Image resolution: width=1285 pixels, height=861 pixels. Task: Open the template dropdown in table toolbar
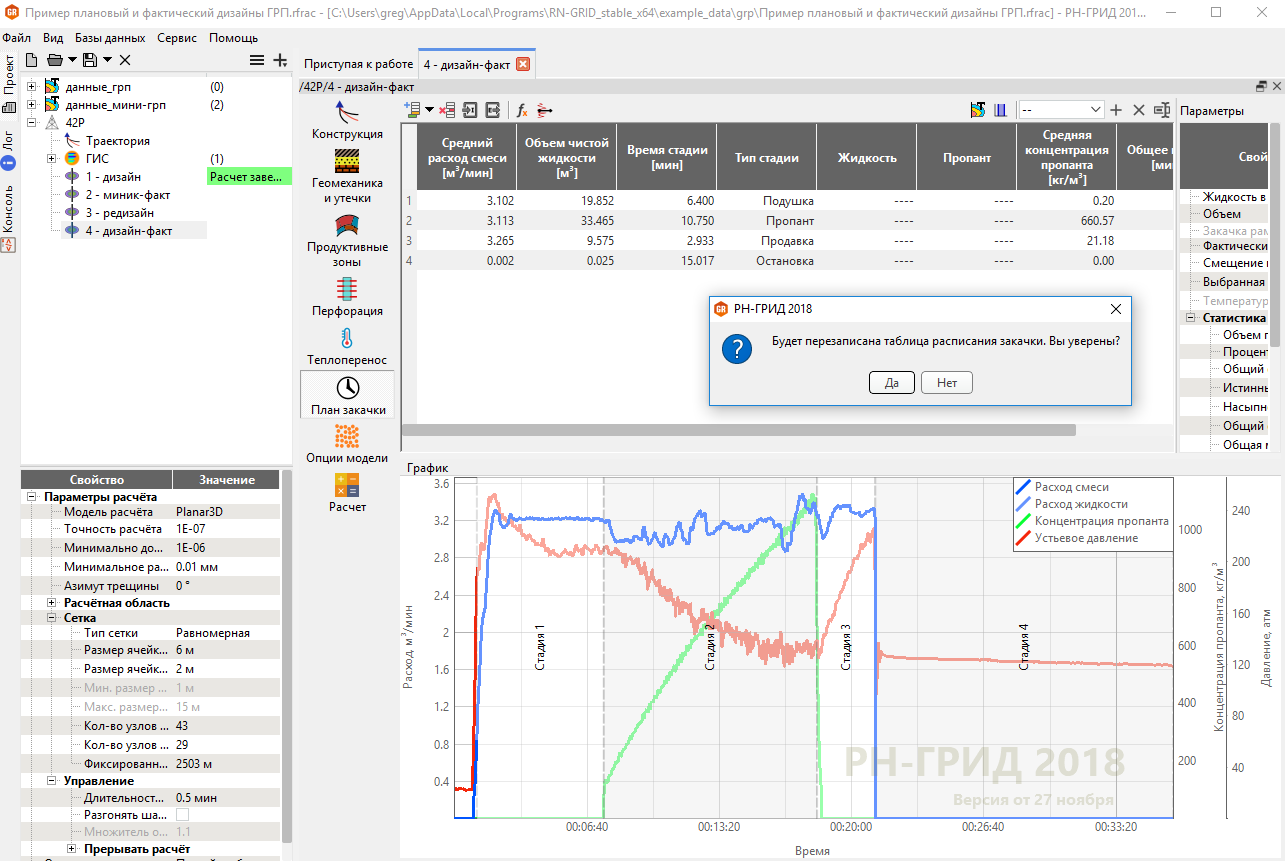point(1061,110)
